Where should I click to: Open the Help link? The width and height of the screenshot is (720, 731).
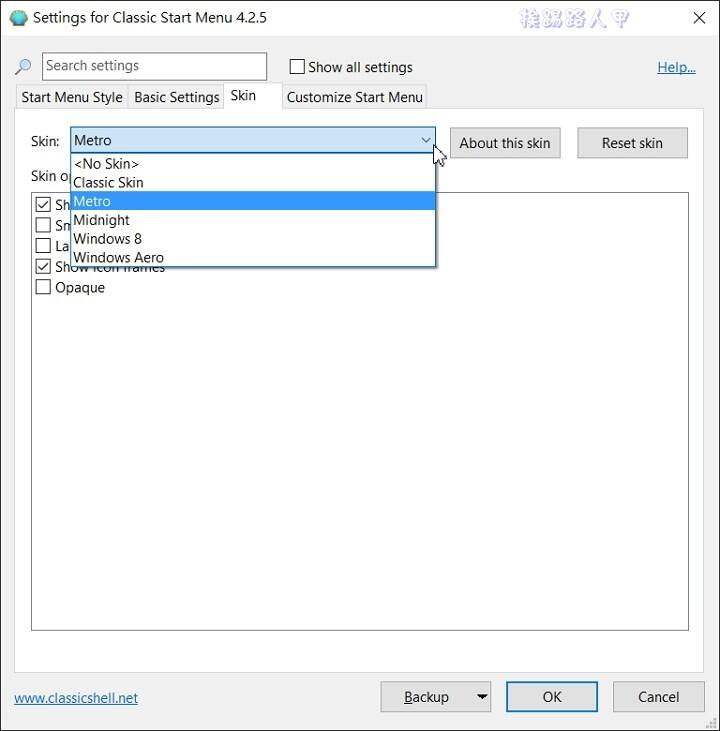(x=676, y=67)
